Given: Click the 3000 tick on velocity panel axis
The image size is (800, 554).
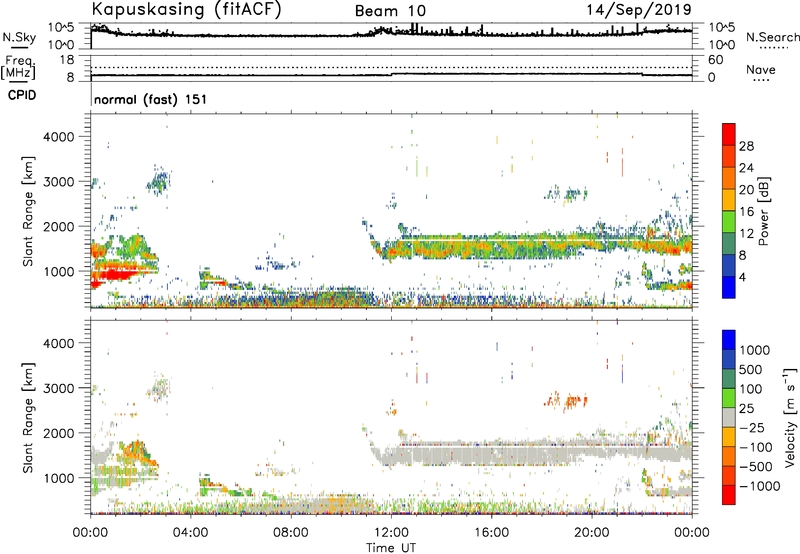Looking at the screenshot, I should [x=59, y=388].
